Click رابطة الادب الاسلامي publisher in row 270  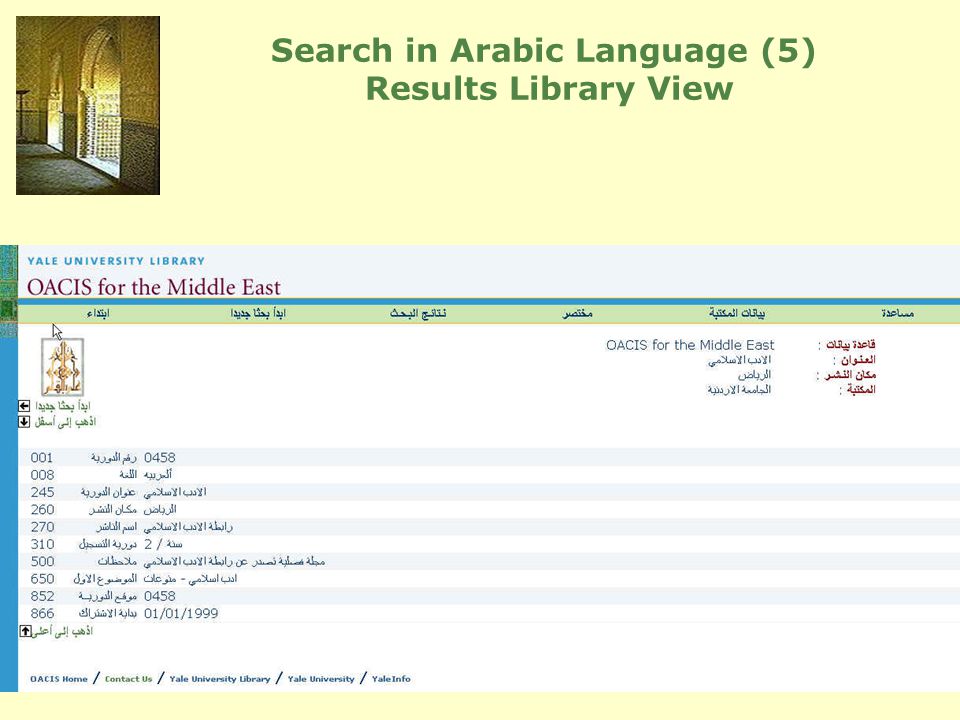click(189, 527)
